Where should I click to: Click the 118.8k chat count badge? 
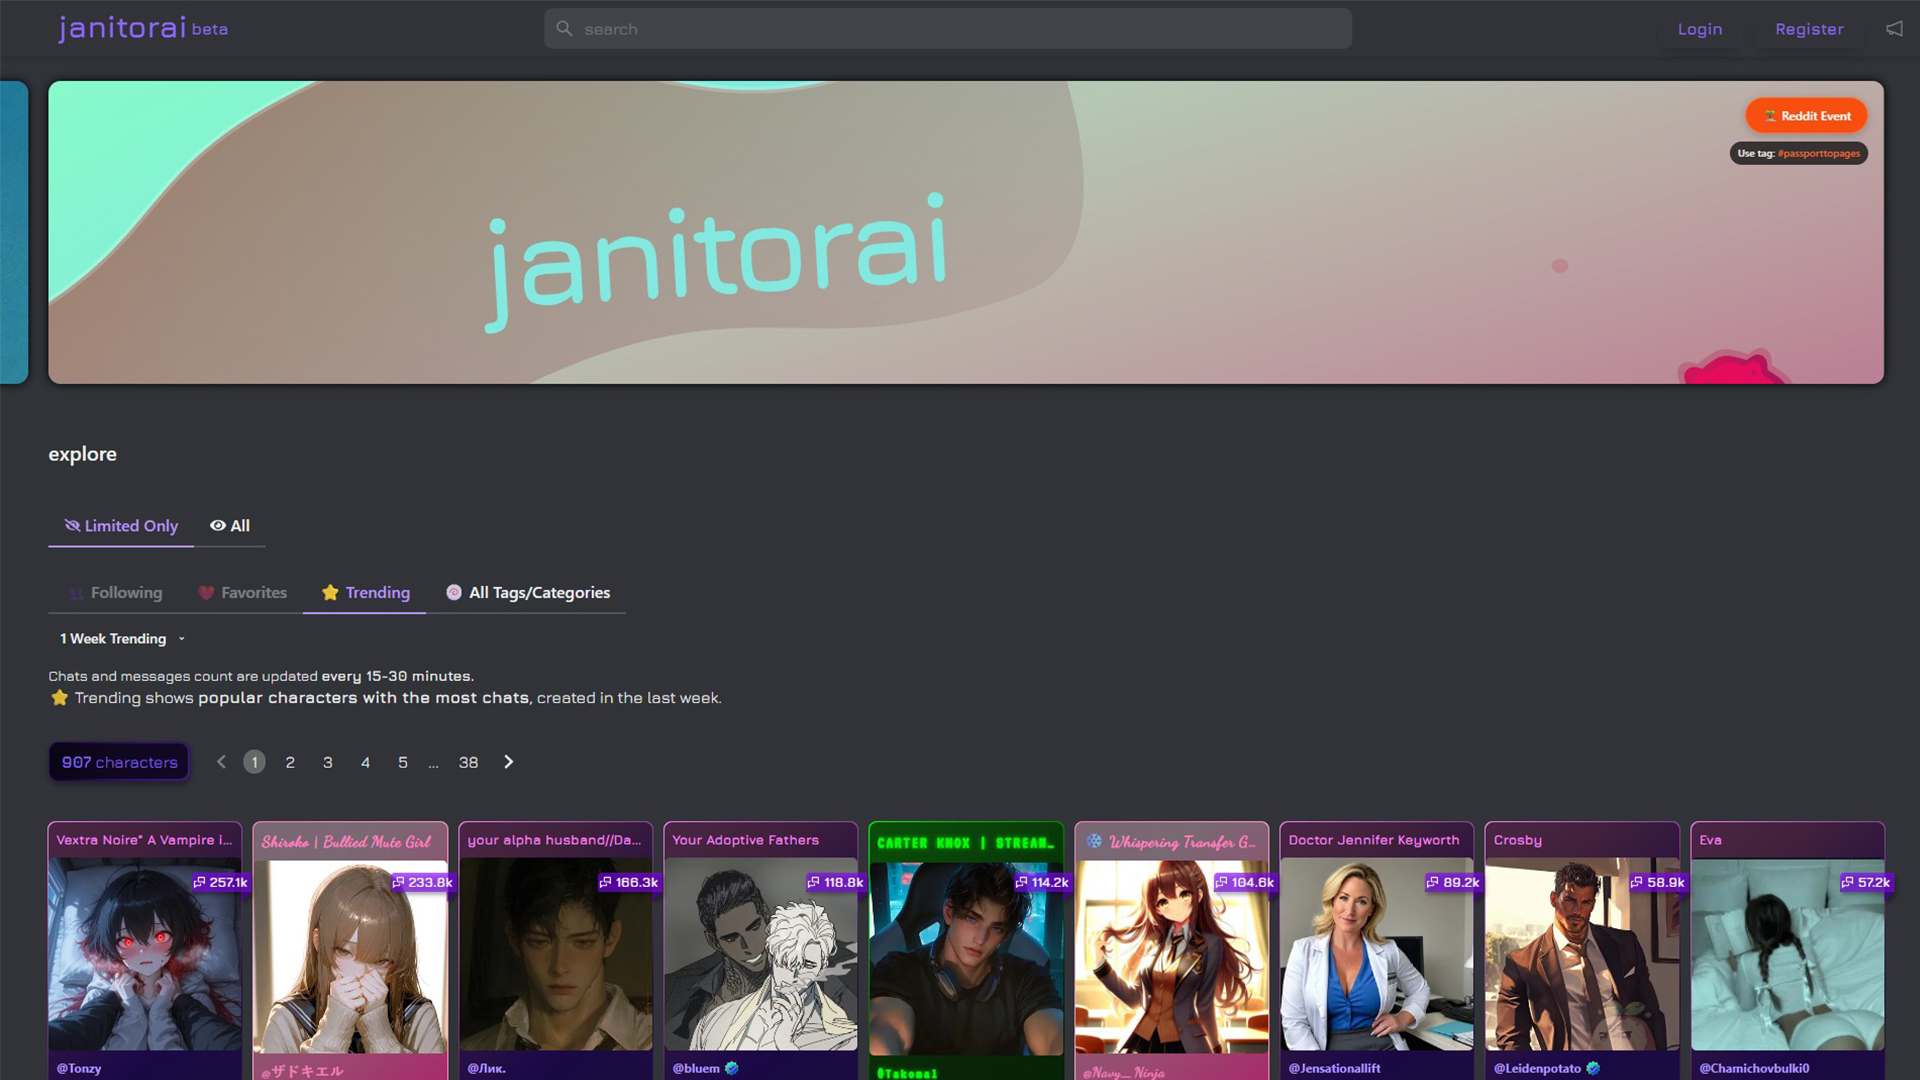[835, 882]
